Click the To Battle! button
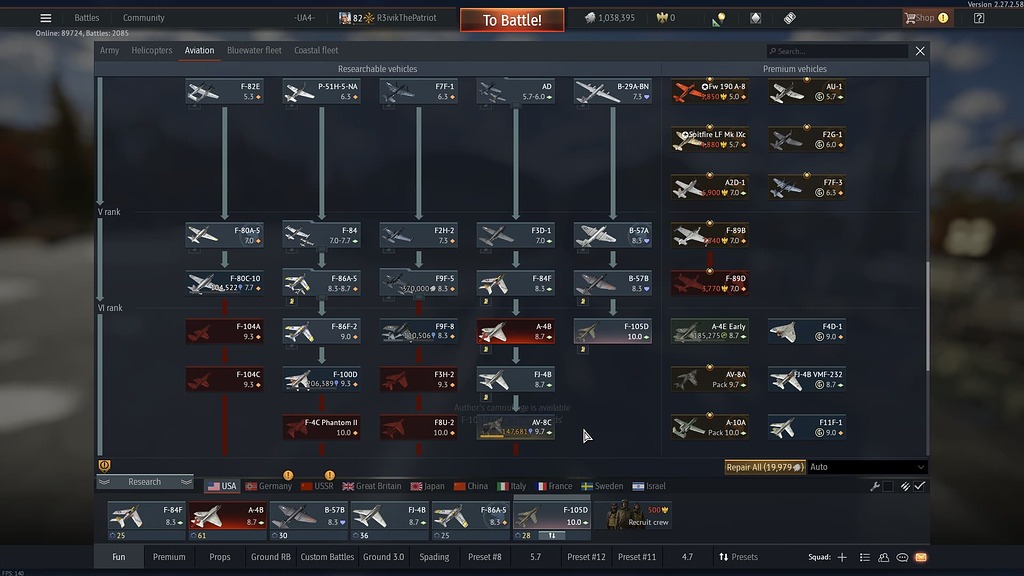The width and height of the screenshot is (1024, 576). [511, 19]
